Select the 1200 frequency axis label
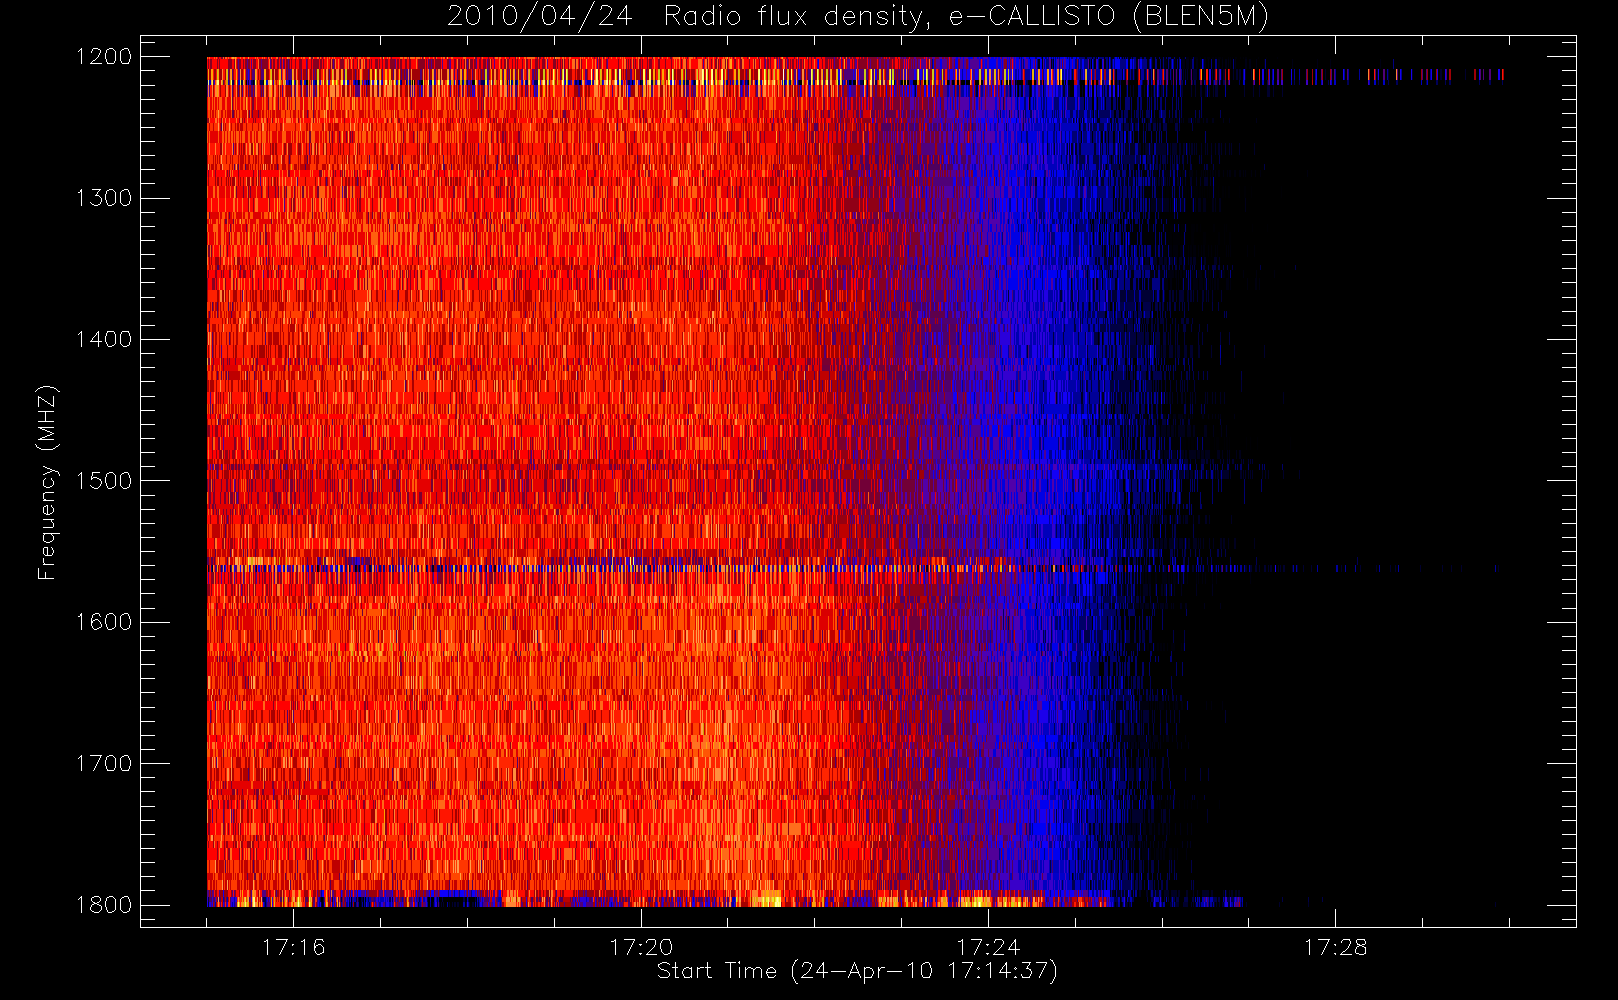The height and width of the screenshot is (1000, 1618). pyautogui.click(x=104, y=57)
